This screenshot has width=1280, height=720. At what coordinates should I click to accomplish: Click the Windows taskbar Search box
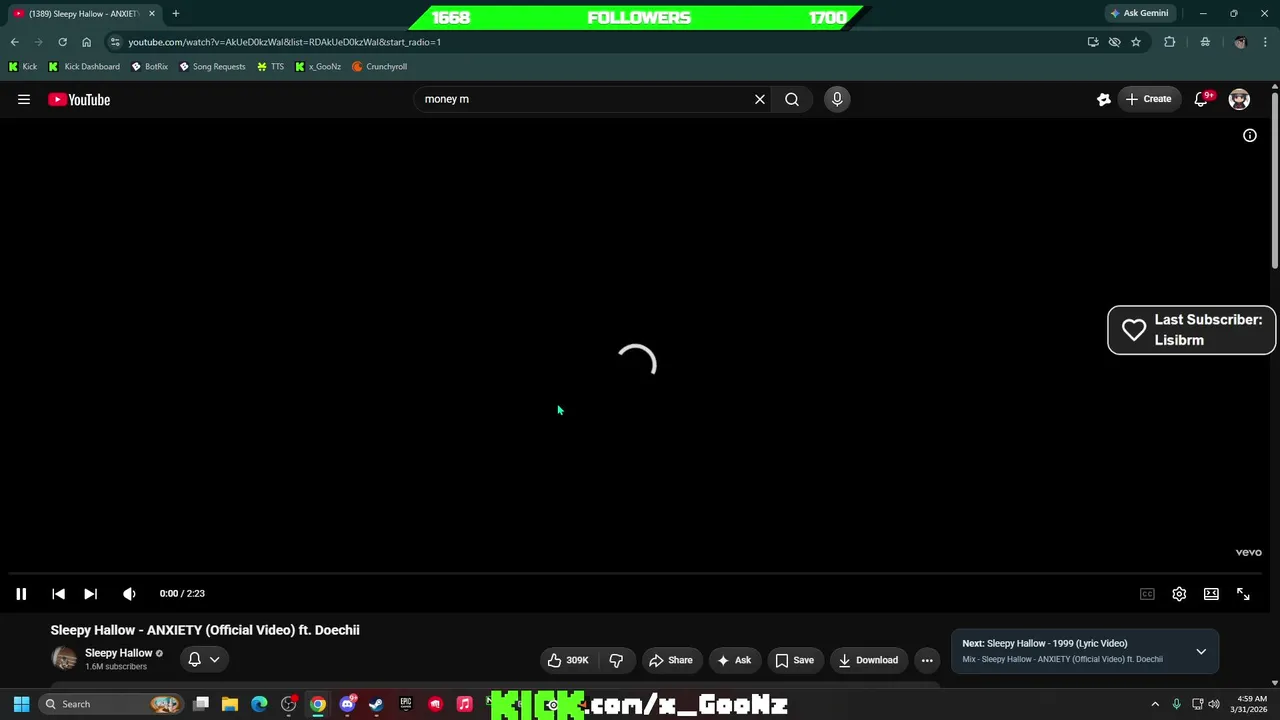(112, 704)
